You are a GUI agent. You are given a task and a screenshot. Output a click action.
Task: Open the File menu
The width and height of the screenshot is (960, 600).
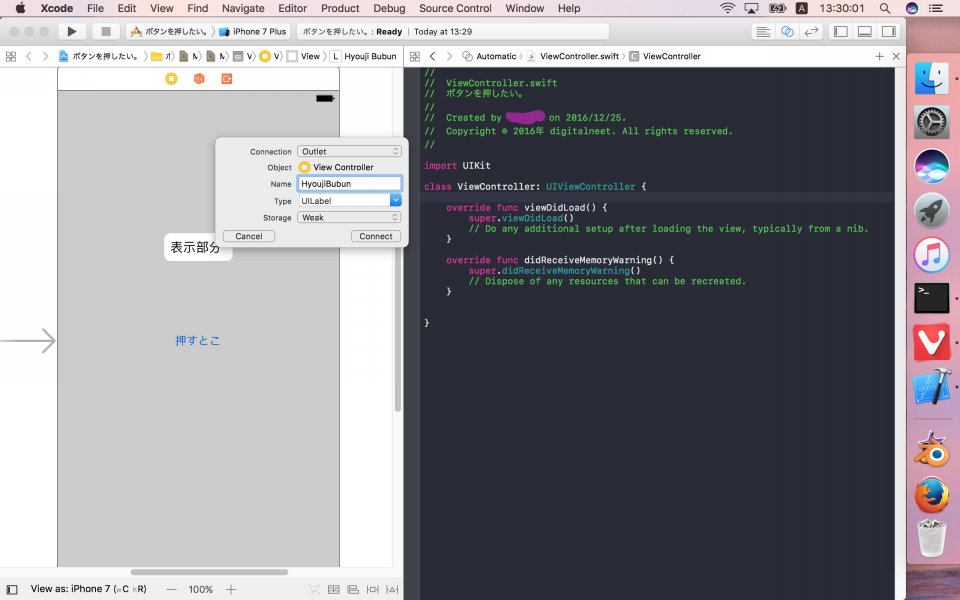[96, 9]
